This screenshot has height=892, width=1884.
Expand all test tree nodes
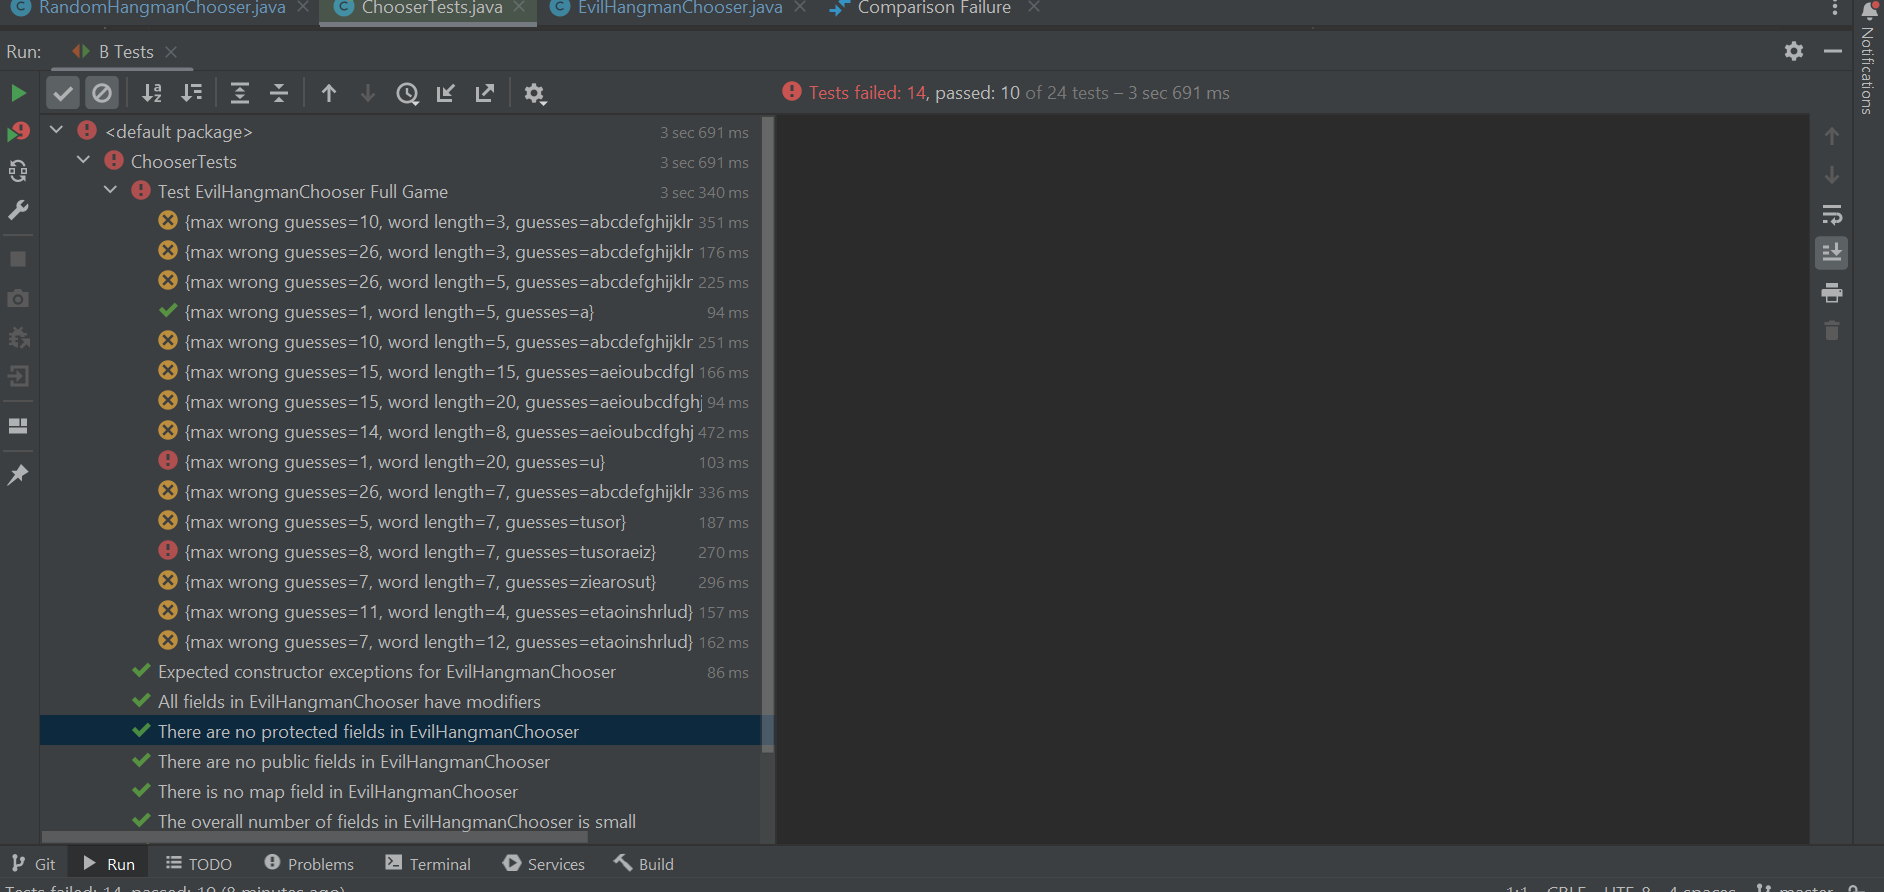pyautogui.click(x=240, y=93)
